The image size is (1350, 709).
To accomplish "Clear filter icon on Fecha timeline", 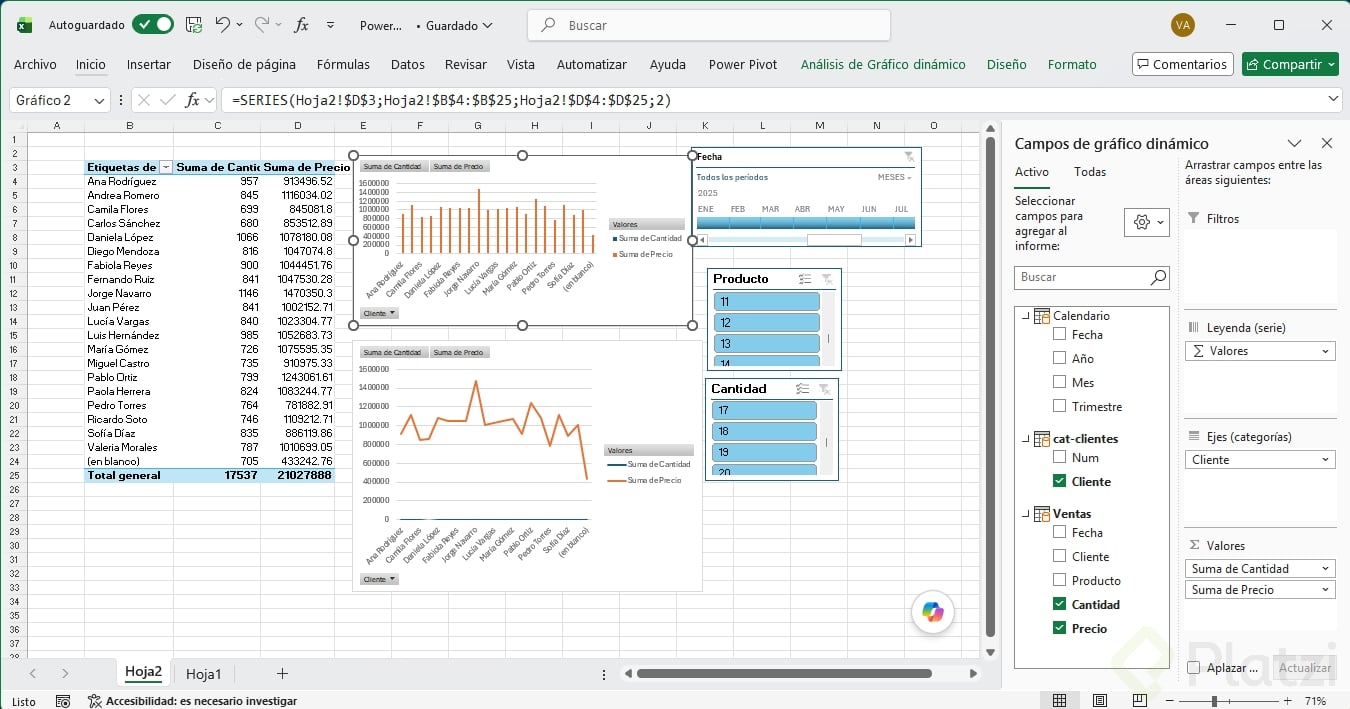I will pyautogui.click(x=909, y=157).
